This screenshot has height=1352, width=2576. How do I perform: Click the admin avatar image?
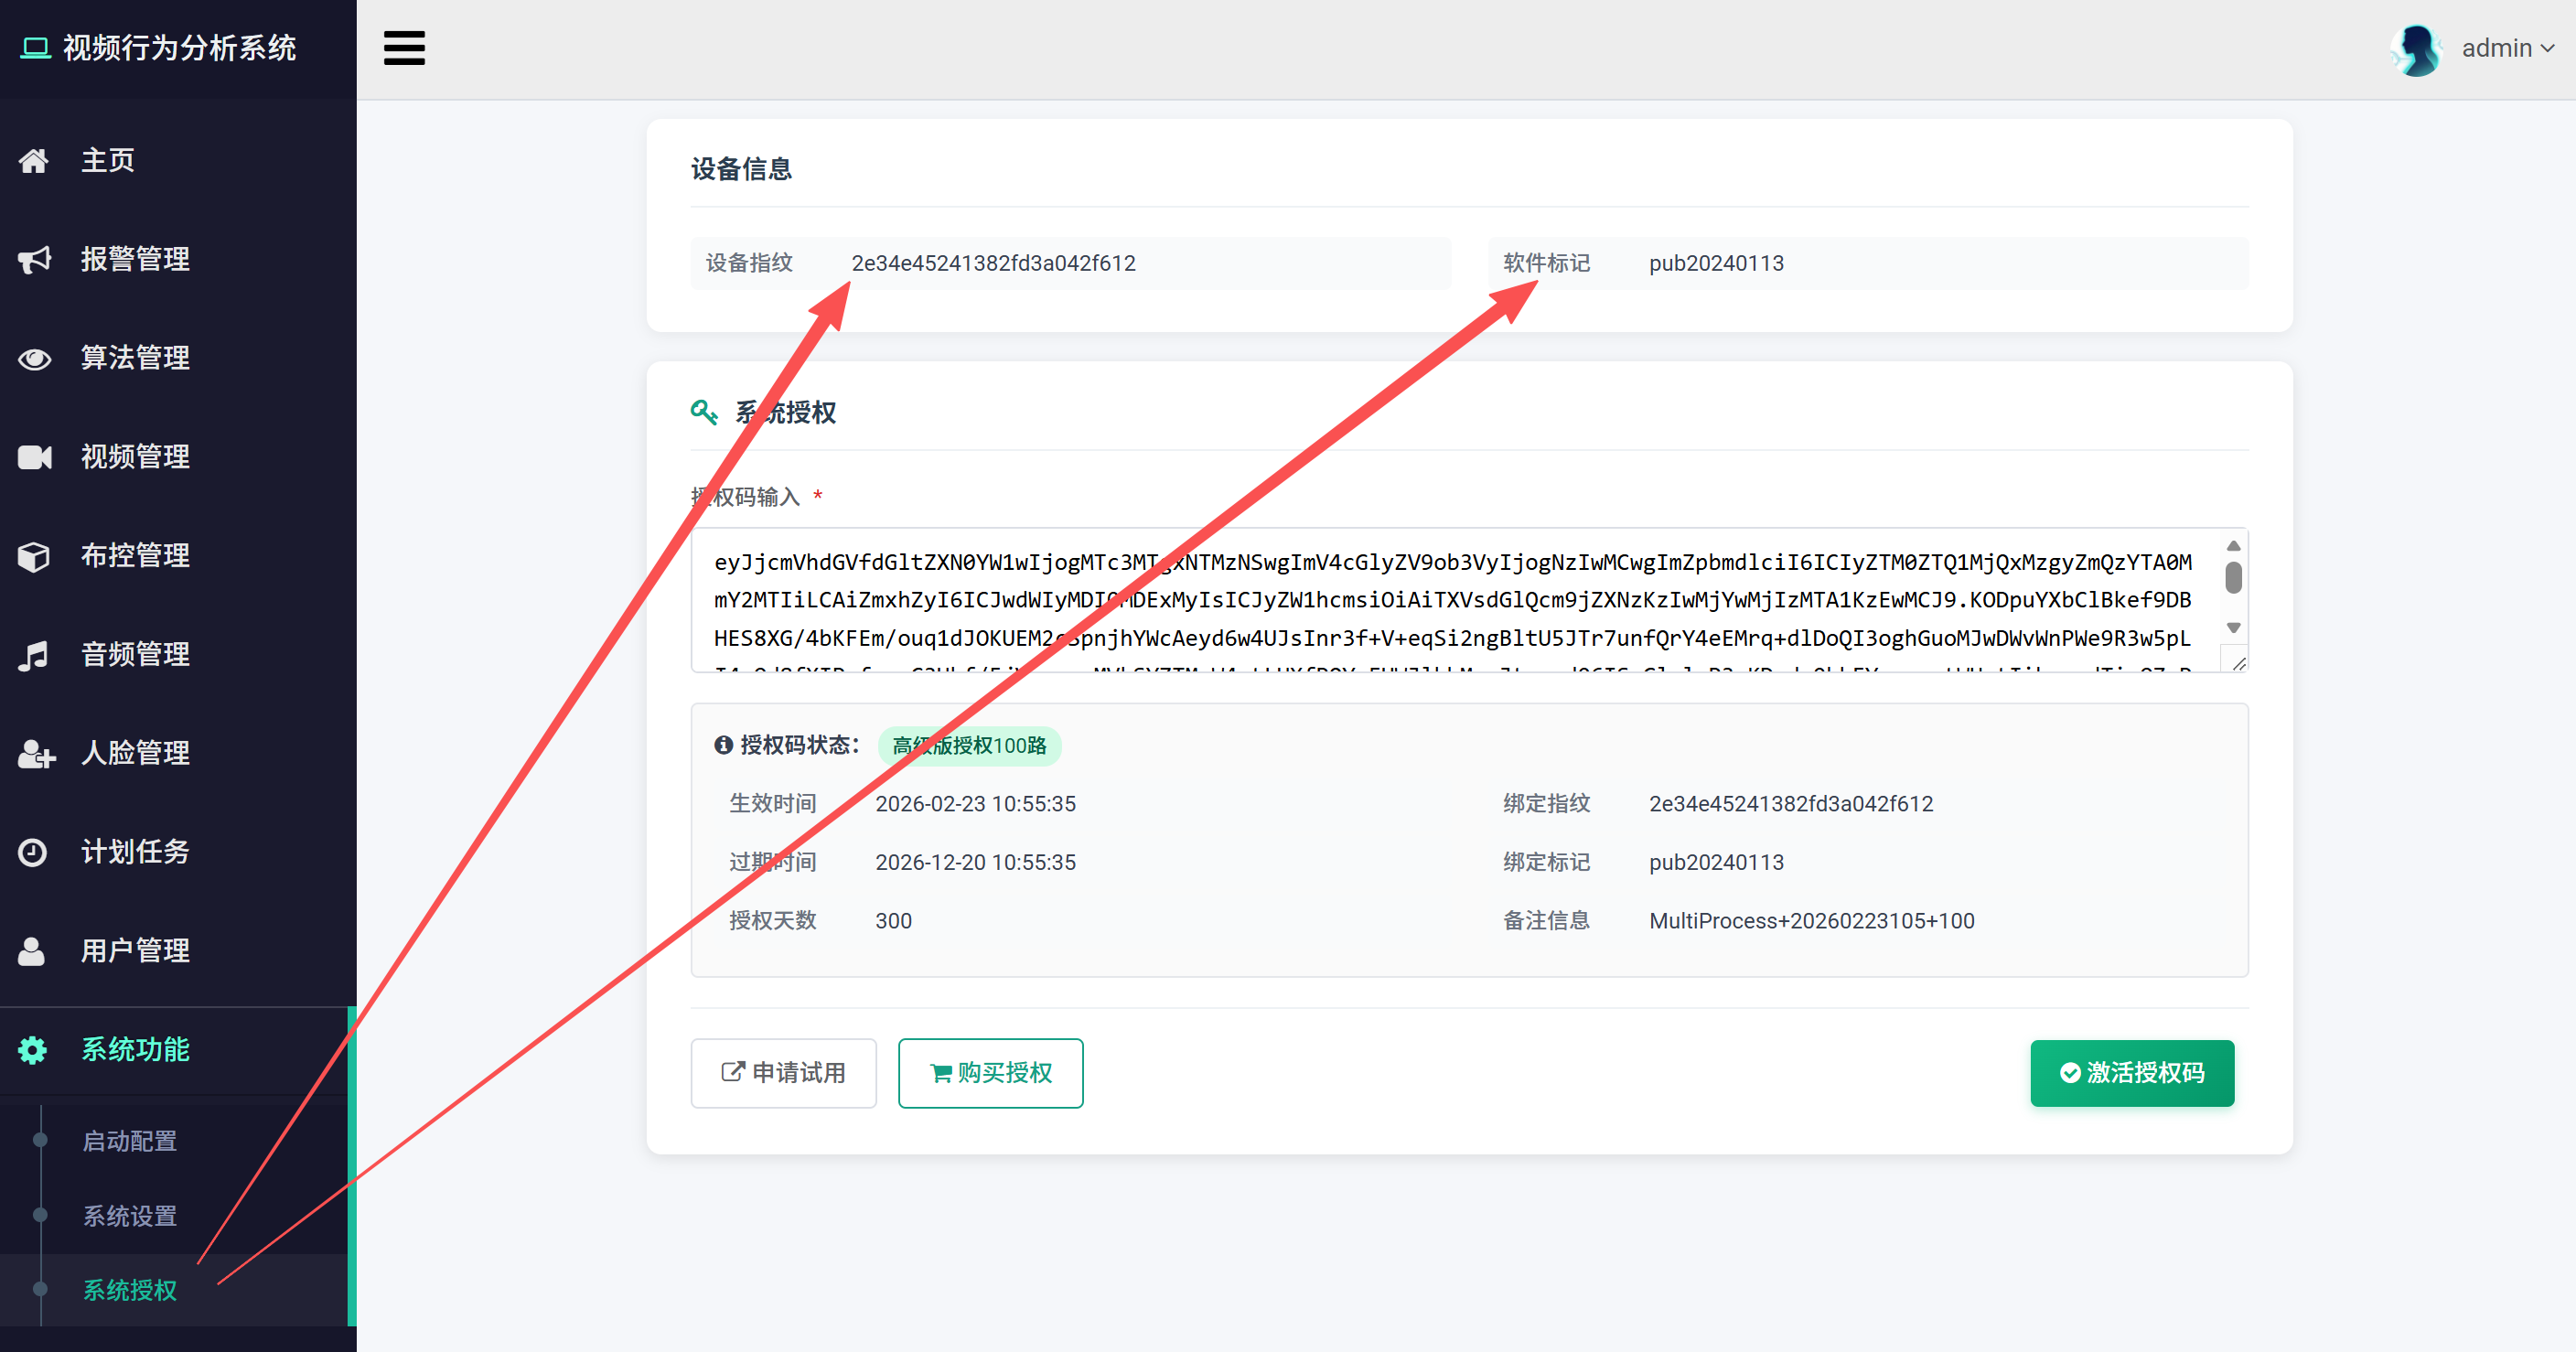point(2416,49)
